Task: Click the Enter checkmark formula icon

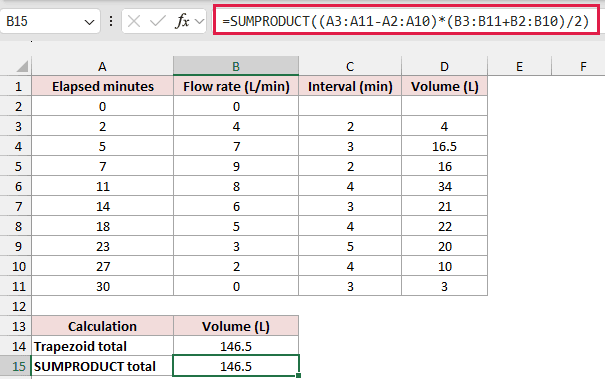Action: pyautogui.click(x=158, y=21)
